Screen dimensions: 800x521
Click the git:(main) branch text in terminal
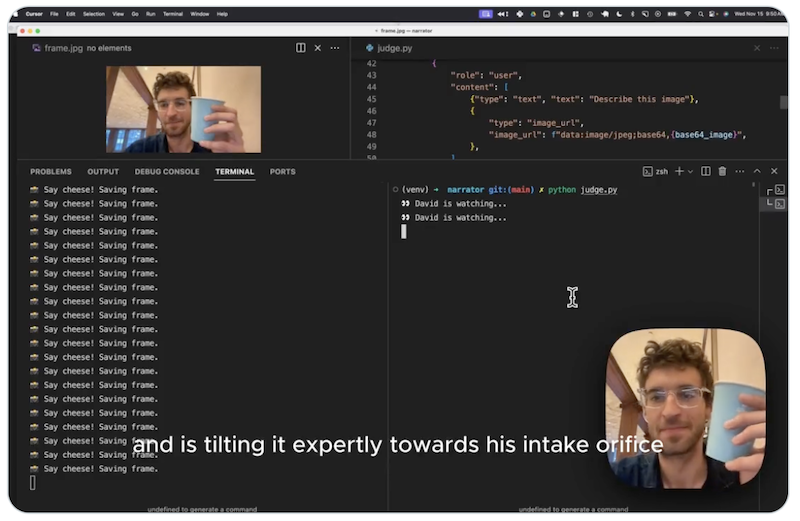click(511, 190)
